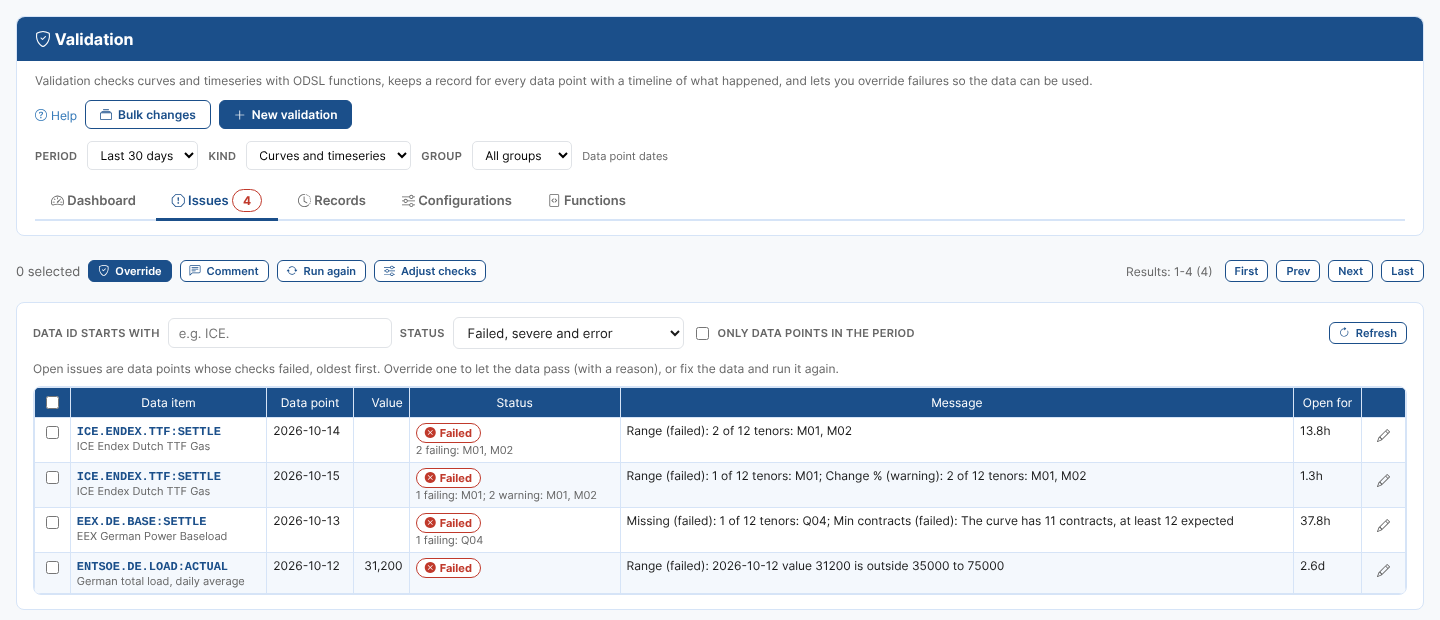This screenshot has height=620, width=1440.
Task: Click the '1 failing: Q04' status note
Action: click(449, 540)
